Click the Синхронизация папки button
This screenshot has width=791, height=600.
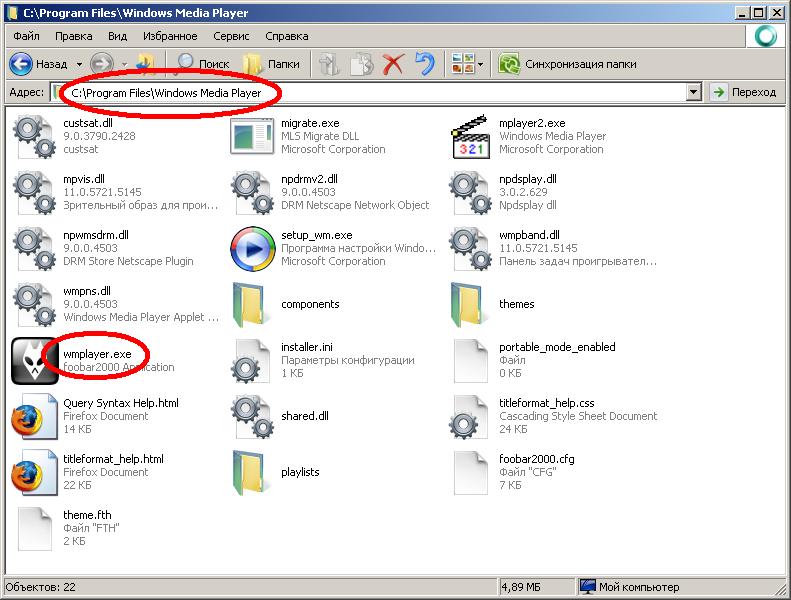click(564, 64)
